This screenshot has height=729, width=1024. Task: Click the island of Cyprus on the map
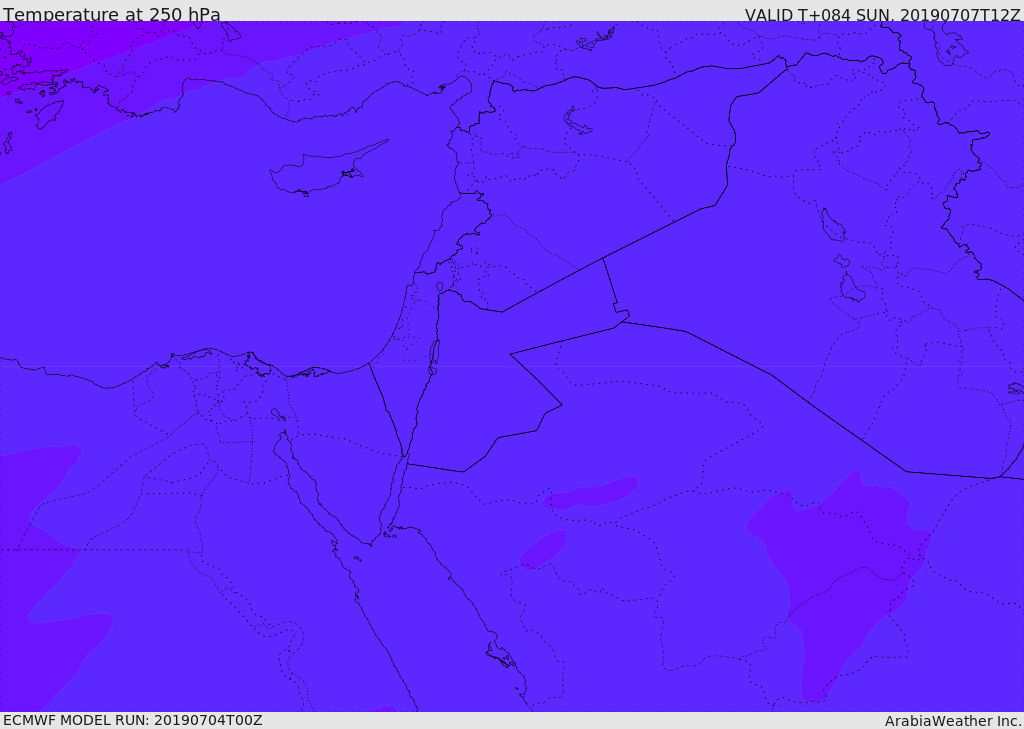point(322,171)
